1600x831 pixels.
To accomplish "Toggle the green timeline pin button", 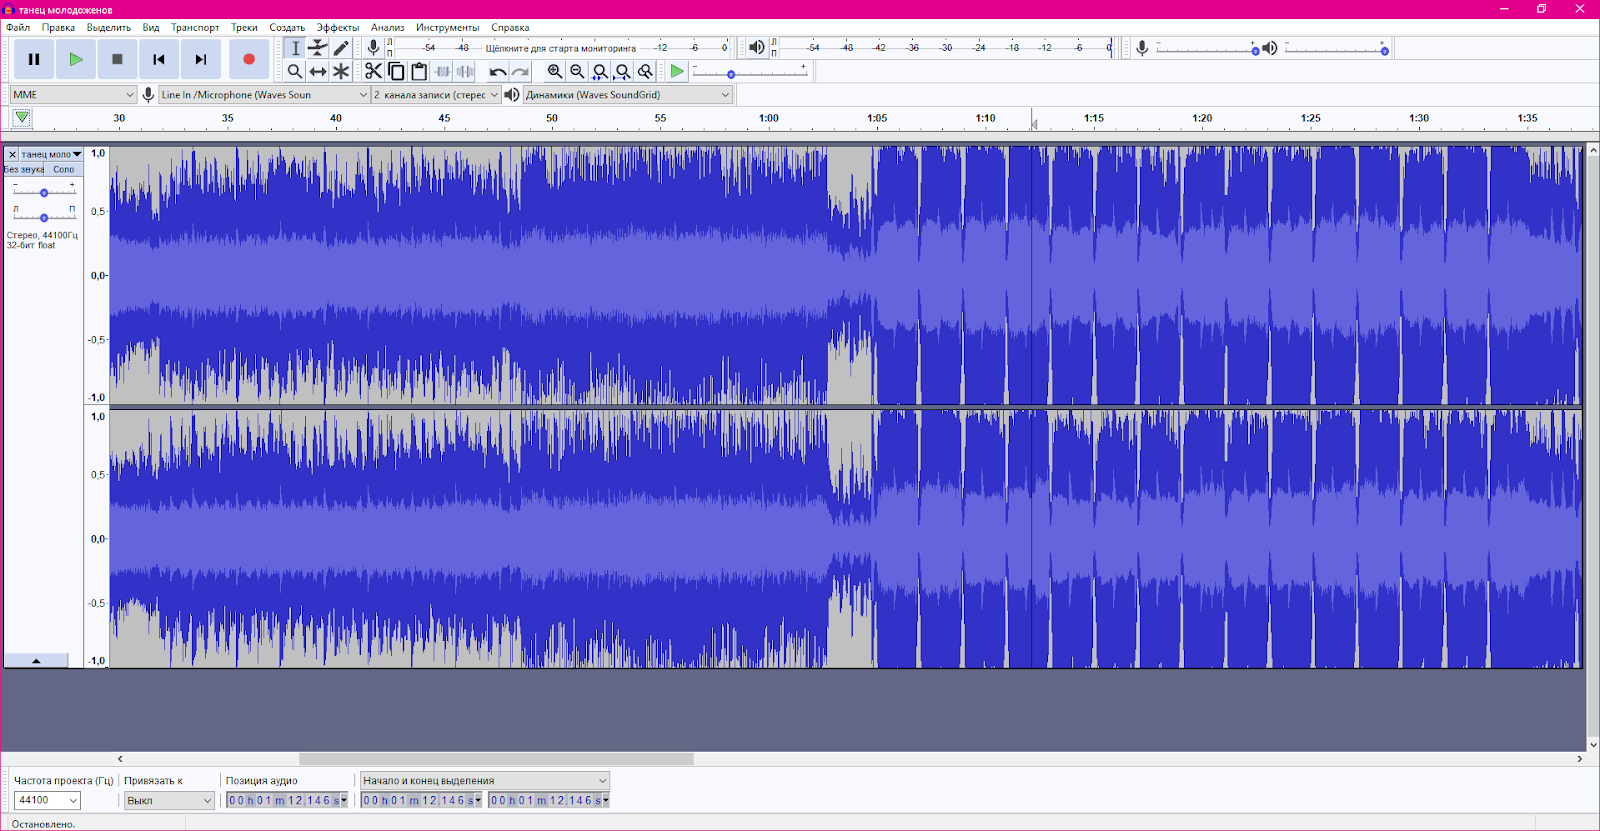I will pyautogui.click(x=22, y=118).
